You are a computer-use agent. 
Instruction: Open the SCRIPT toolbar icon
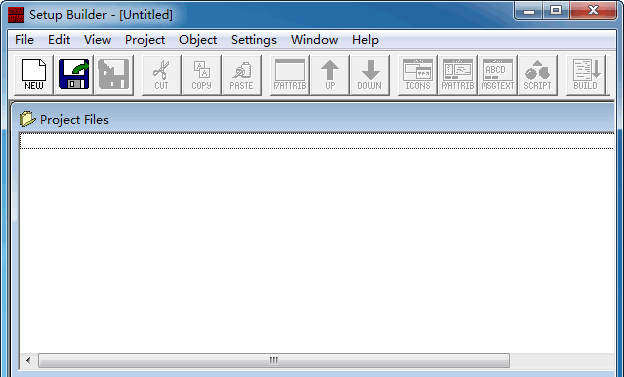[x=538, y=75]
